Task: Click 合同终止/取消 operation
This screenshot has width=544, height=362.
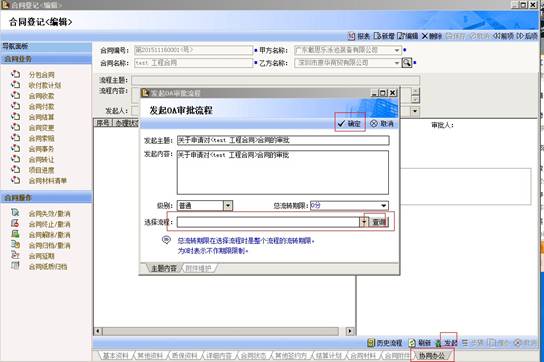Action: pyautogui.click(x=49, y=224)
